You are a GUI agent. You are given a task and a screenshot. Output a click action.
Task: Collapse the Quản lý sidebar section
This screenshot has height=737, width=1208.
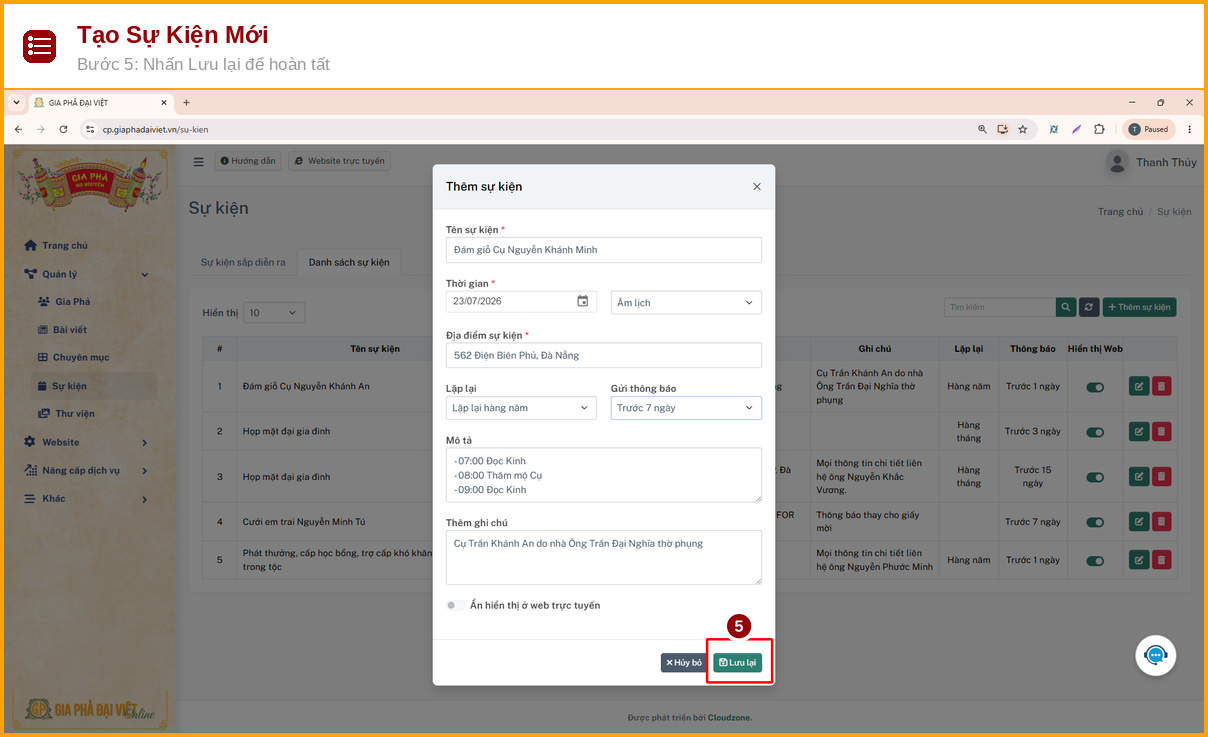(x=87, y=274)
